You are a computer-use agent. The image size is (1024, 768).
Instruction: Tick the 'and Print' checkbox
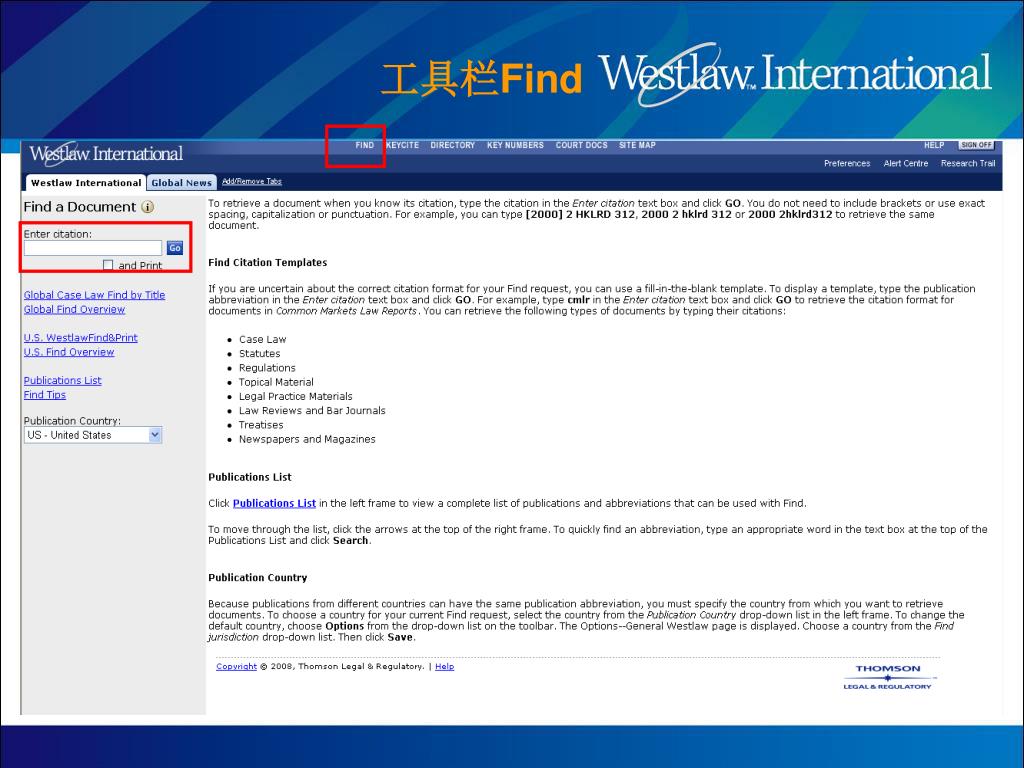pyautogui.click(x=108, y=265)
